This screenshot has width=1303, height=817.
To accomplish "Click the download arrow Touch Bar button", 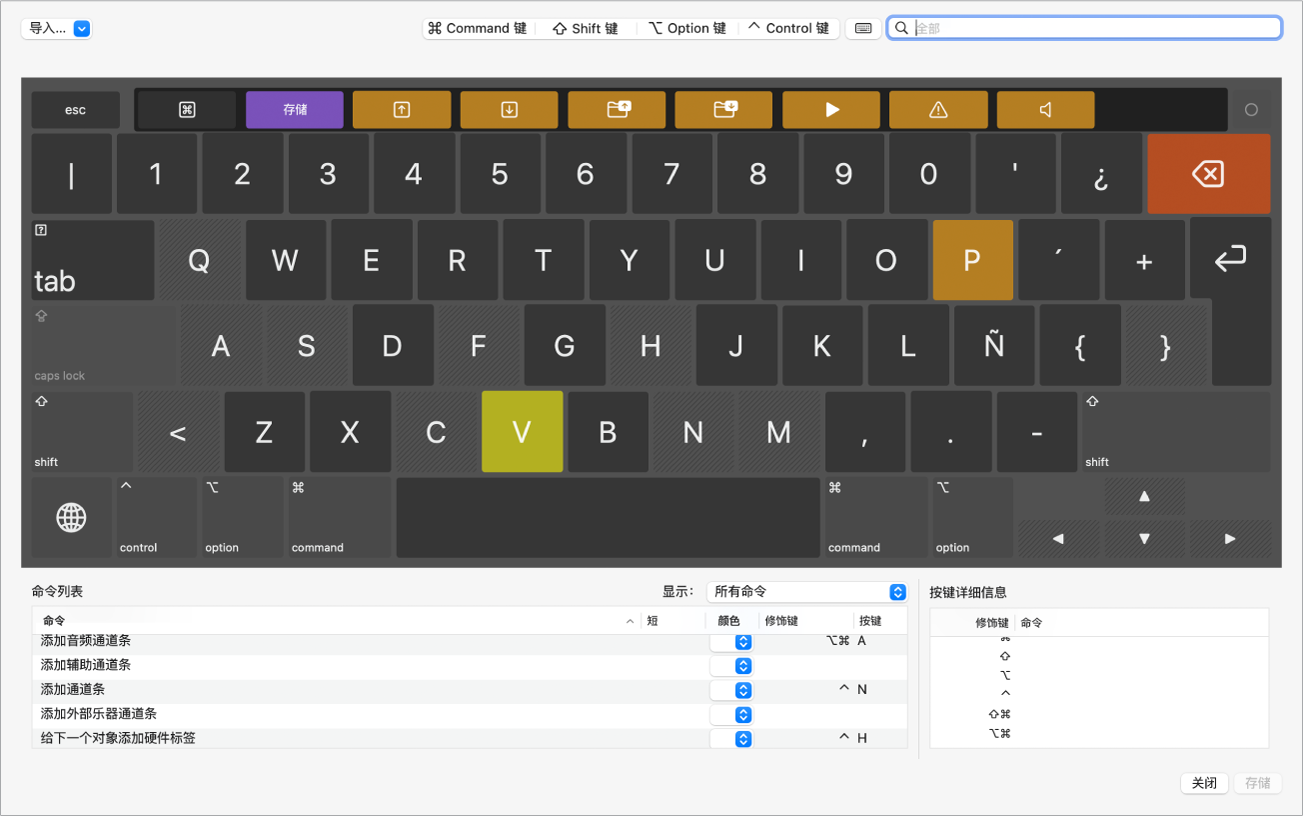I will [509, 110].
